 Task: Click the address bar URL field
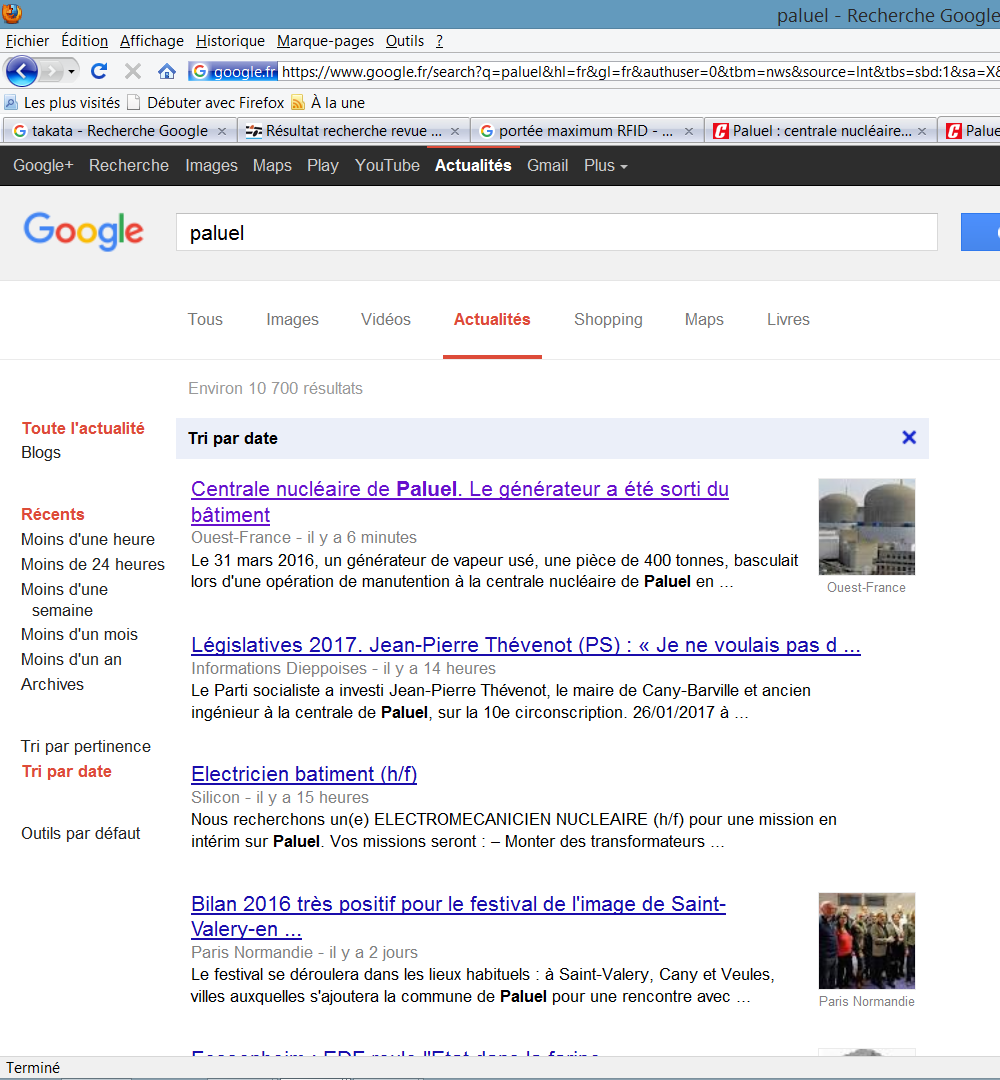click(x=640, y=72)
